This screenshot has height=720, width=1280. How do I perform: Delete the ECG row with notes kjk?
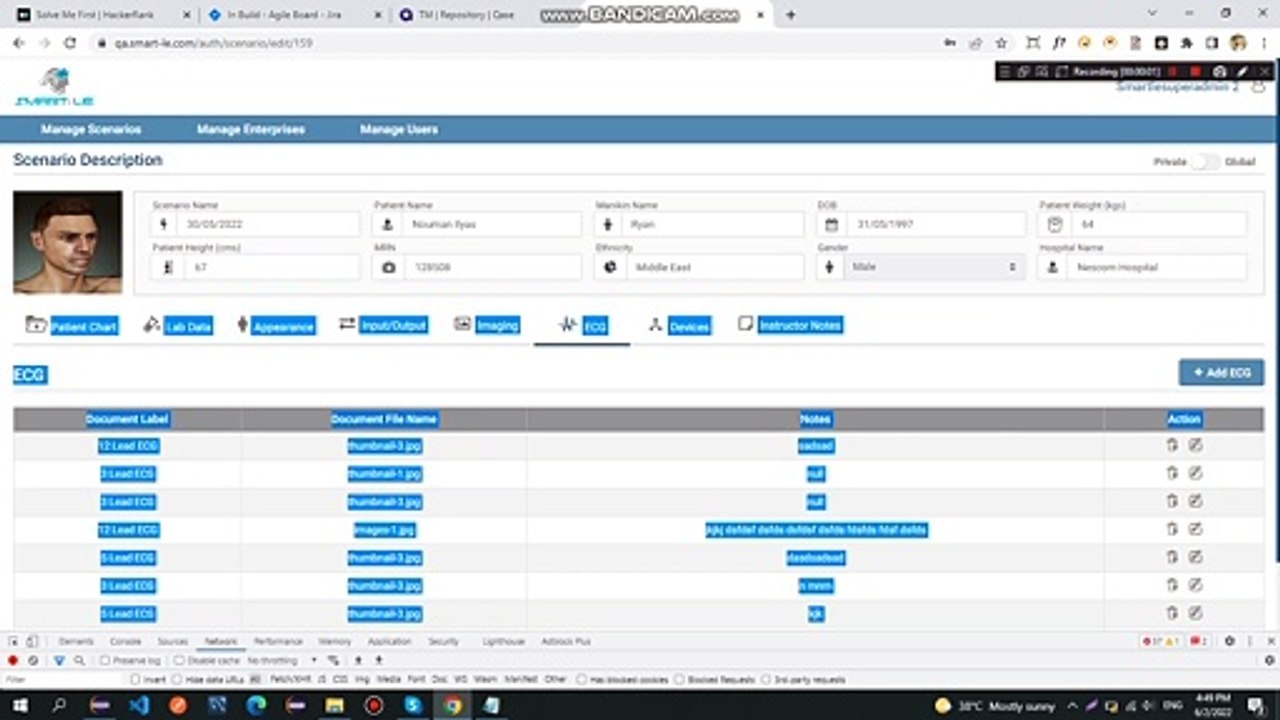point(1172,613)
